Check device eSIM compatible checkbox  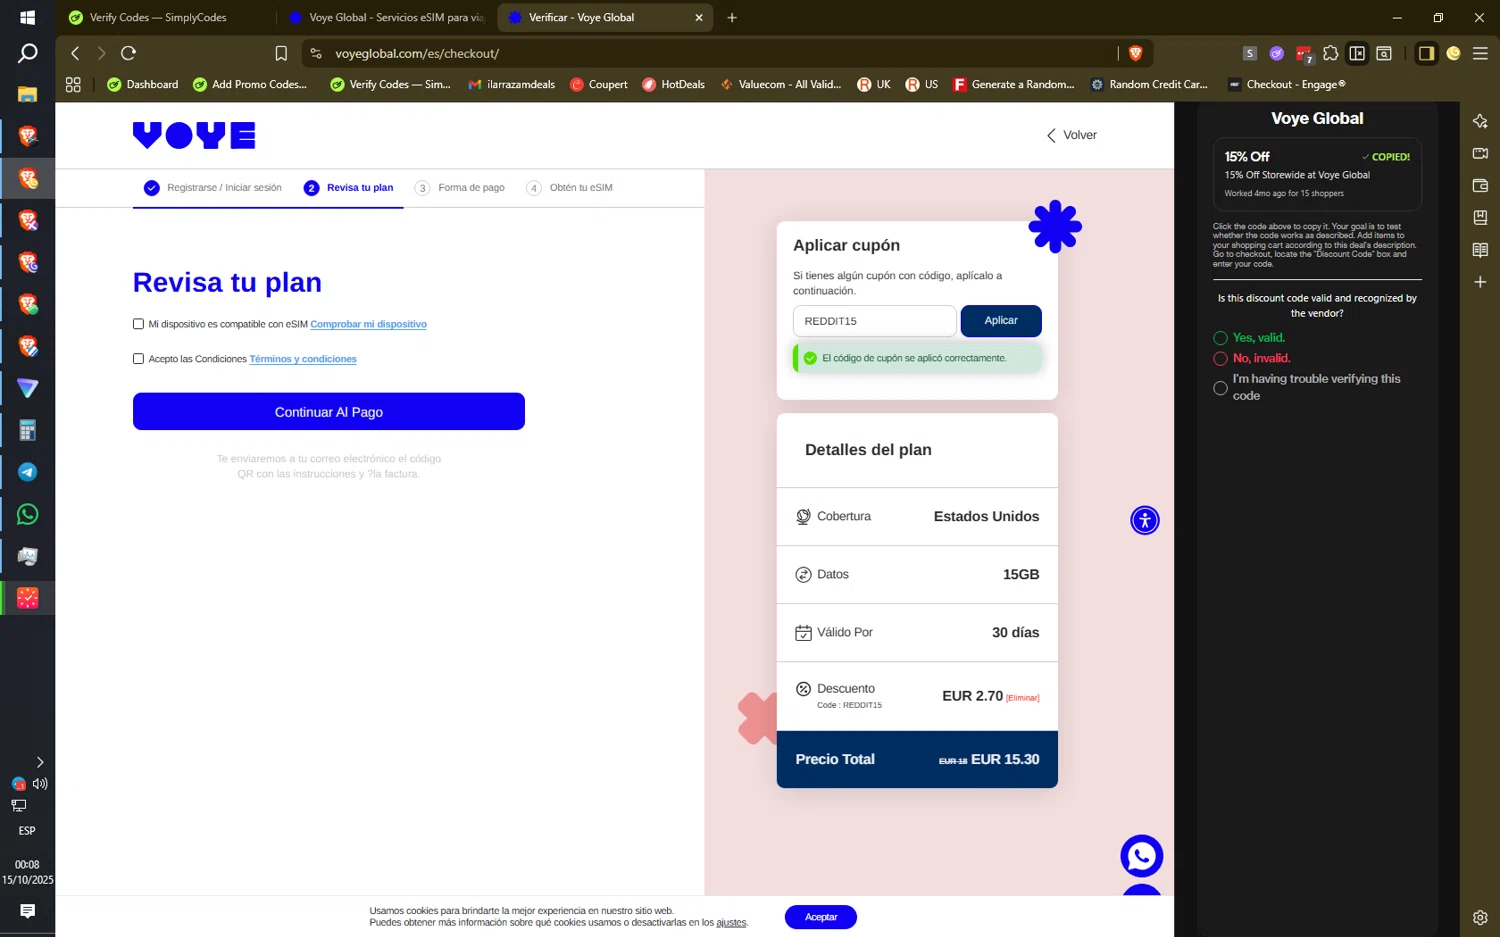point(138,324)
